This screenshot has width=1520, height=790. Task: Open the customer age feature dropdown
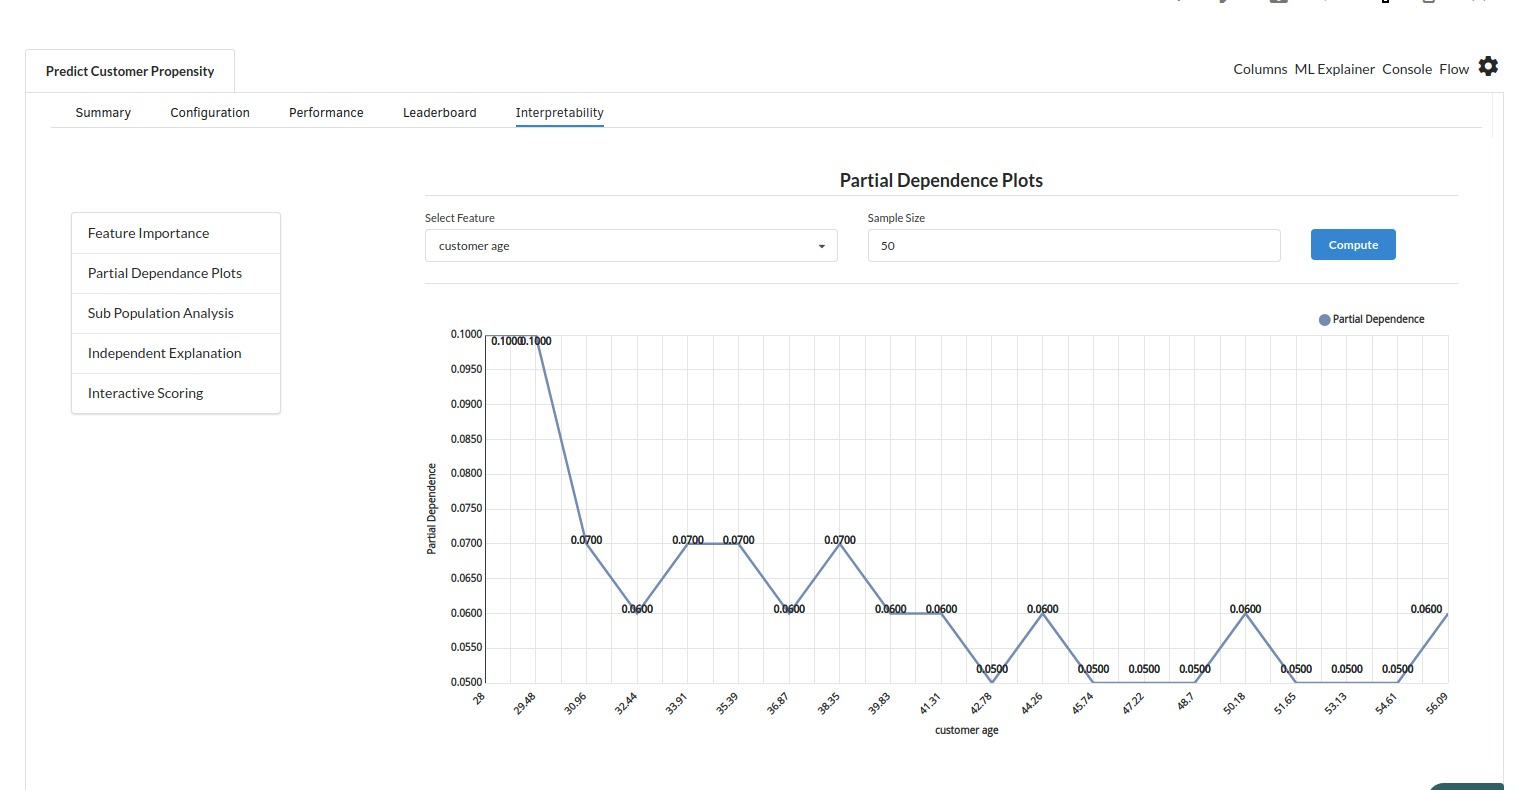click(631, 246)
